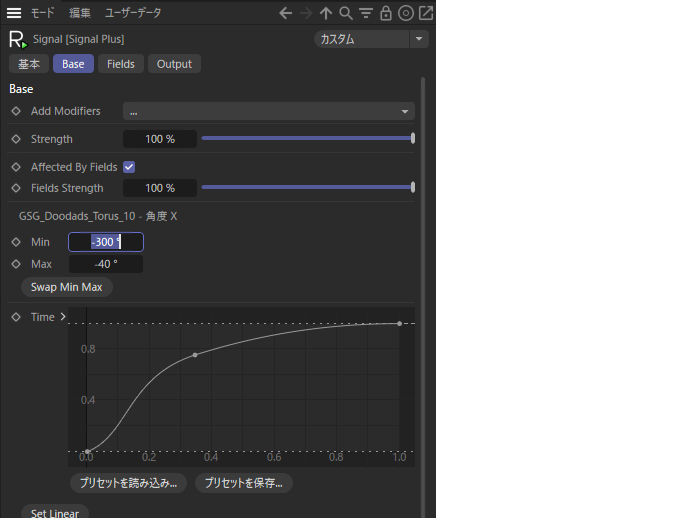Click the up arrow navigation icon
Screen dimensions: 700x518
click(x=326, y=13)
